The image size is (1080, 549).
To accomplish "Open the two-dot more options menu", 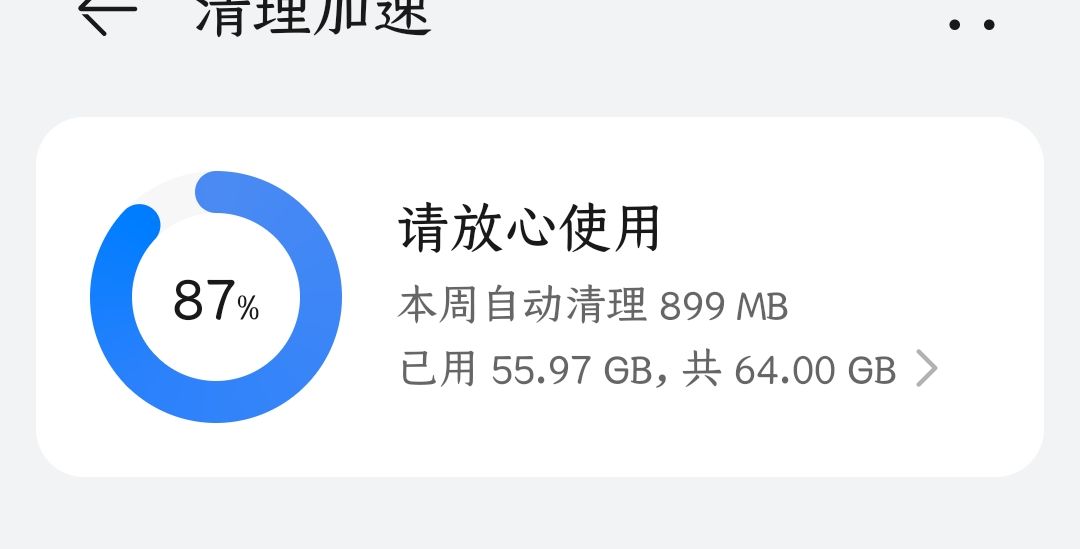I will 972,24.
